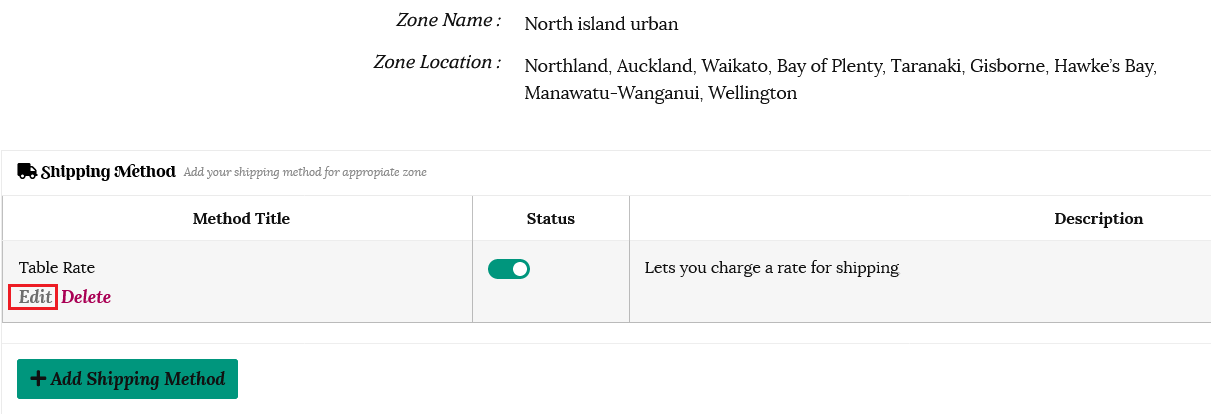
Task: Click the truck icon beside Shipping Method
Action: pyautogui.click(x=27, y=172)
